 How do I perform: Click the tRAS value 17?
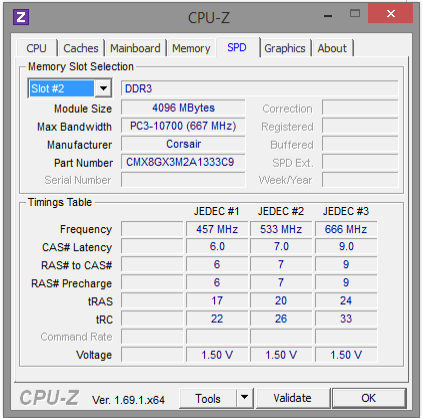point(217,301)
